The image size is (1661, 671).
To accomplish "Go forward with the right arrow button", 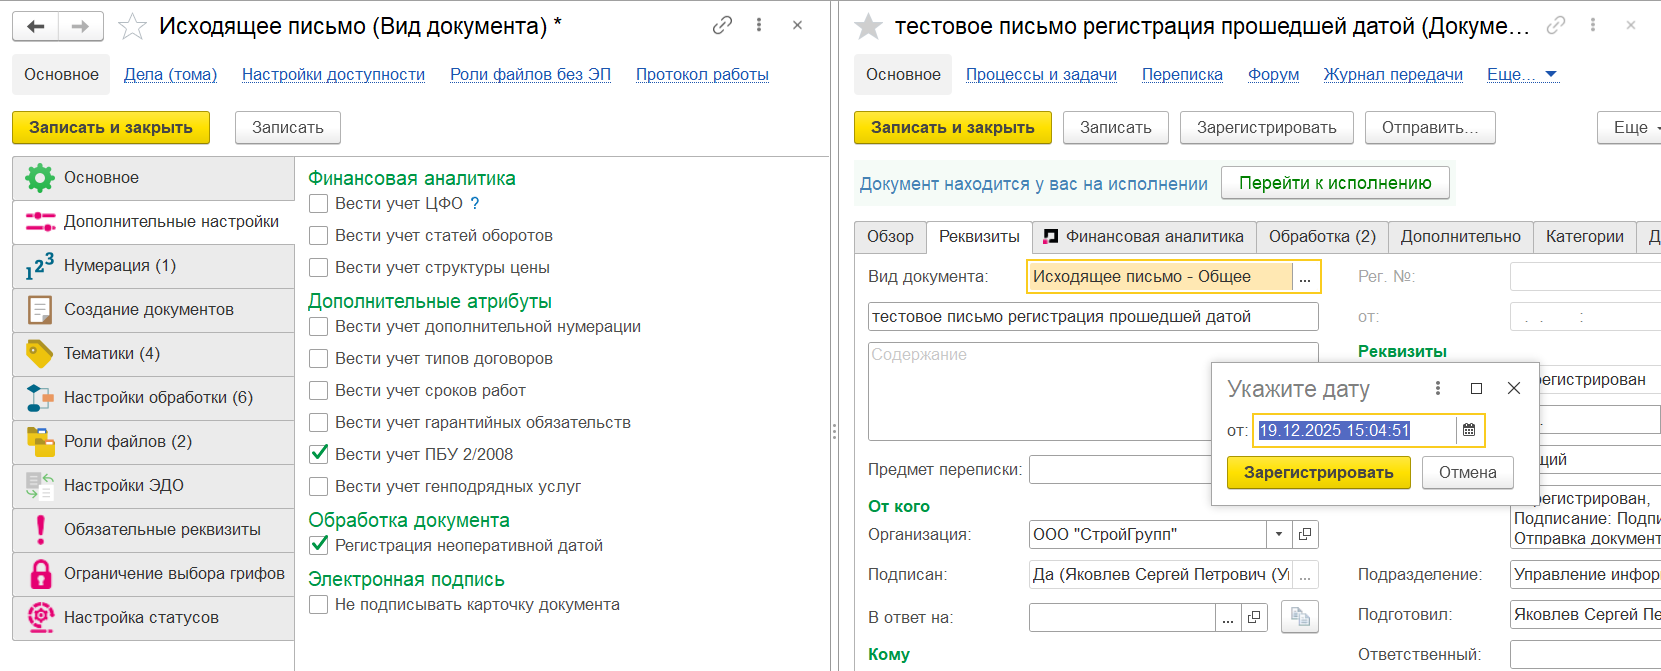I will coord(81,27).
